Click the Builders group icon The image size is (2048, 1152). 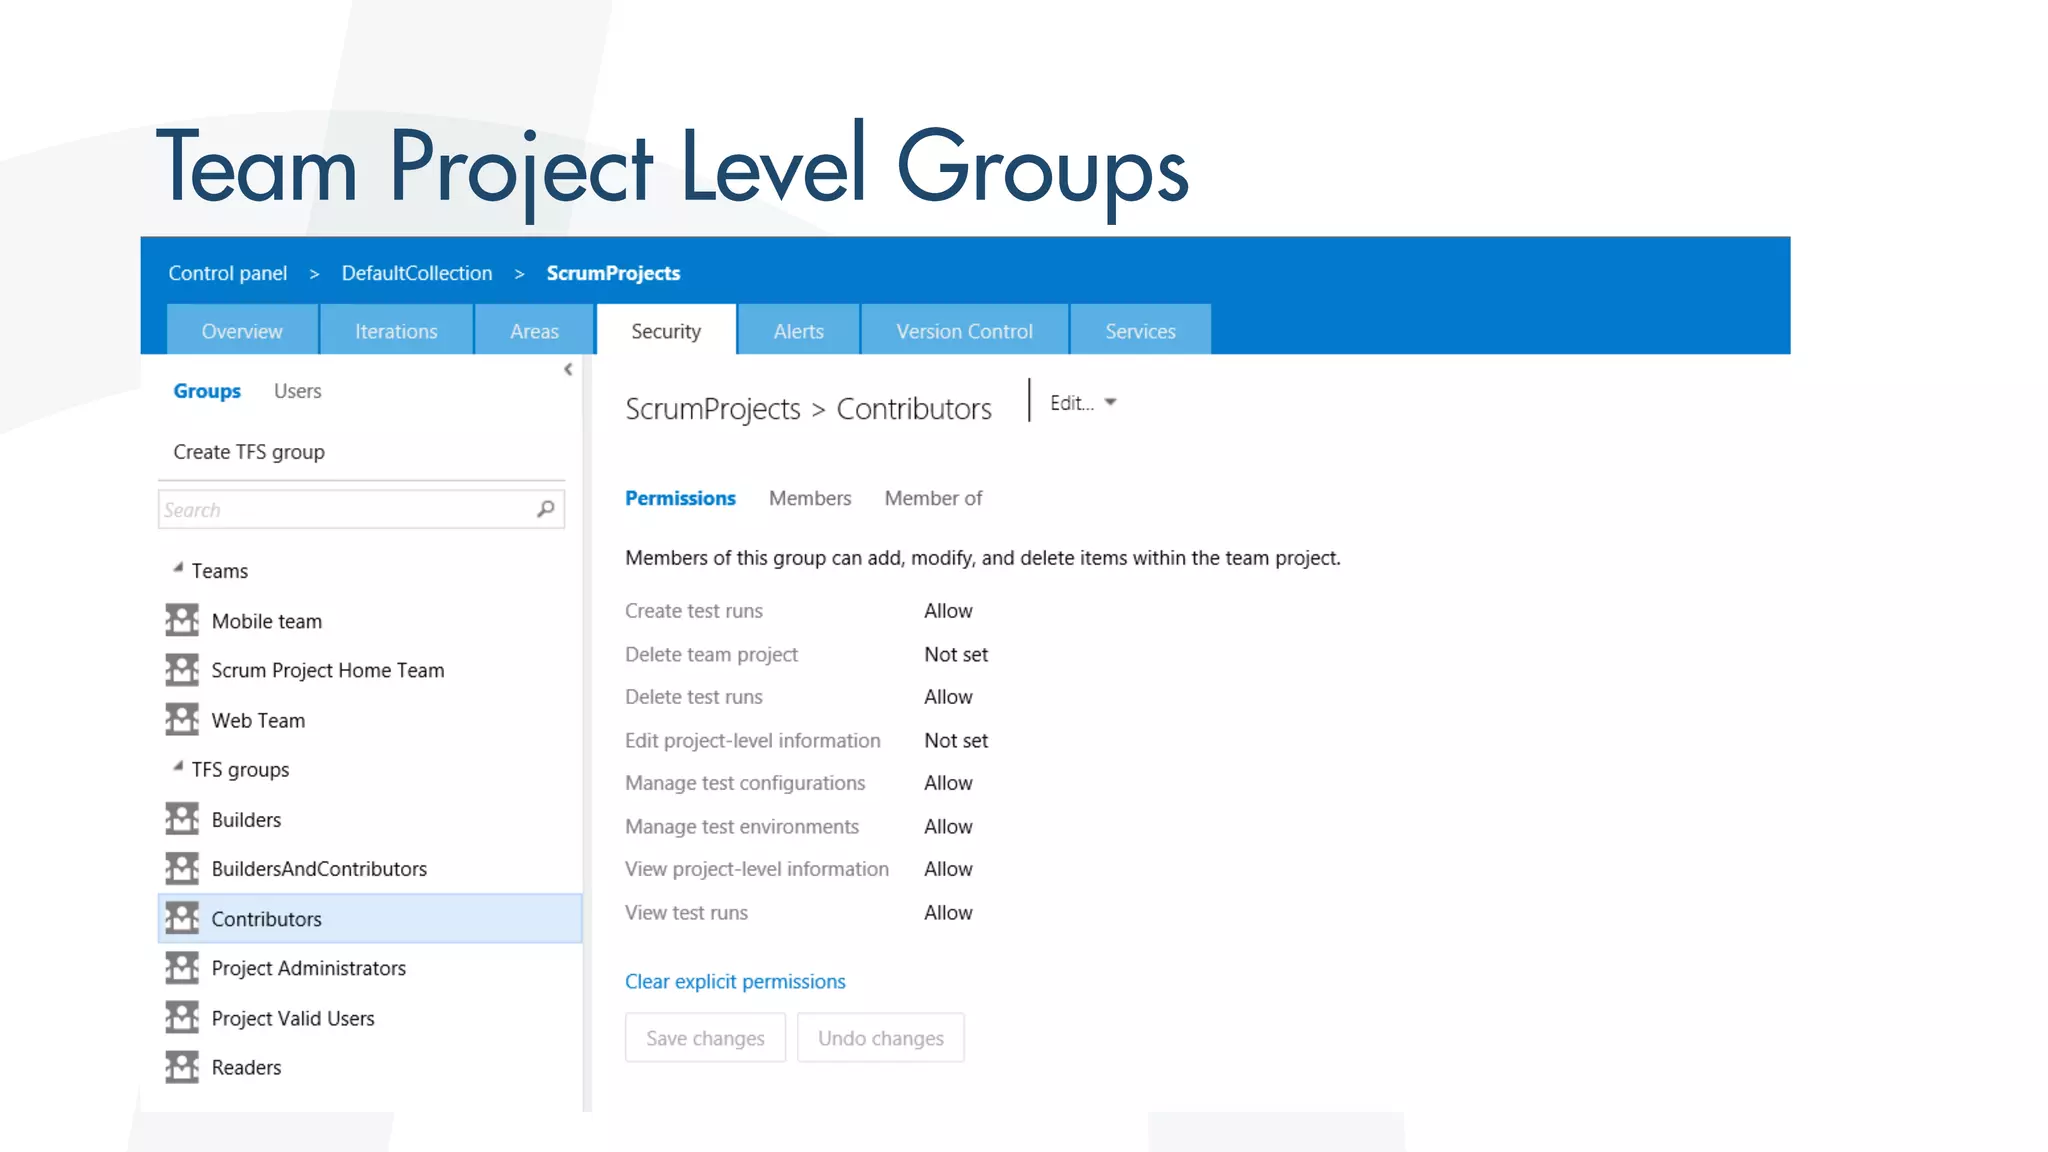coord(182,819)
